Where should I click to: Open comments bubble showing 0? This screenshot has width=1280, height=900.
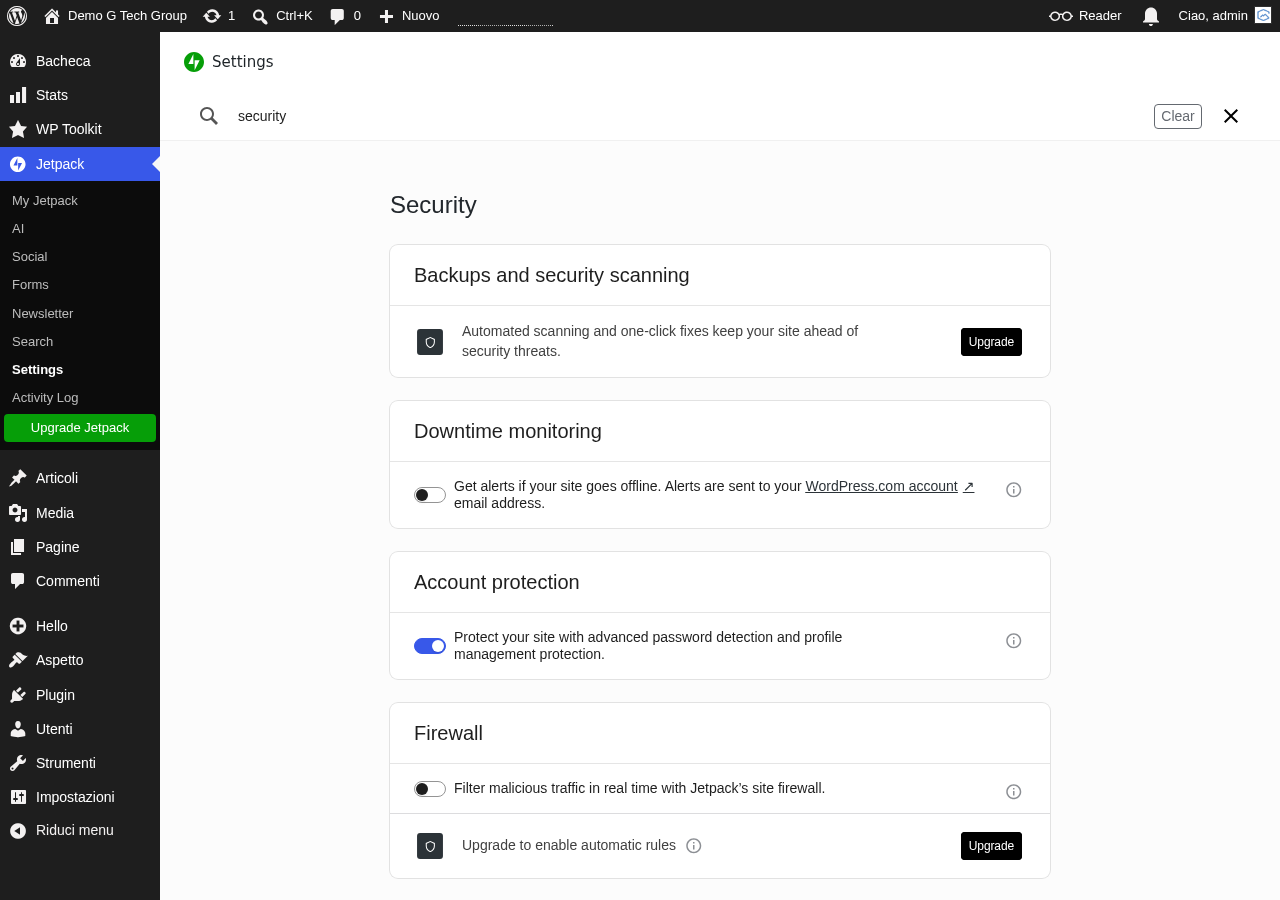(345, 16)
